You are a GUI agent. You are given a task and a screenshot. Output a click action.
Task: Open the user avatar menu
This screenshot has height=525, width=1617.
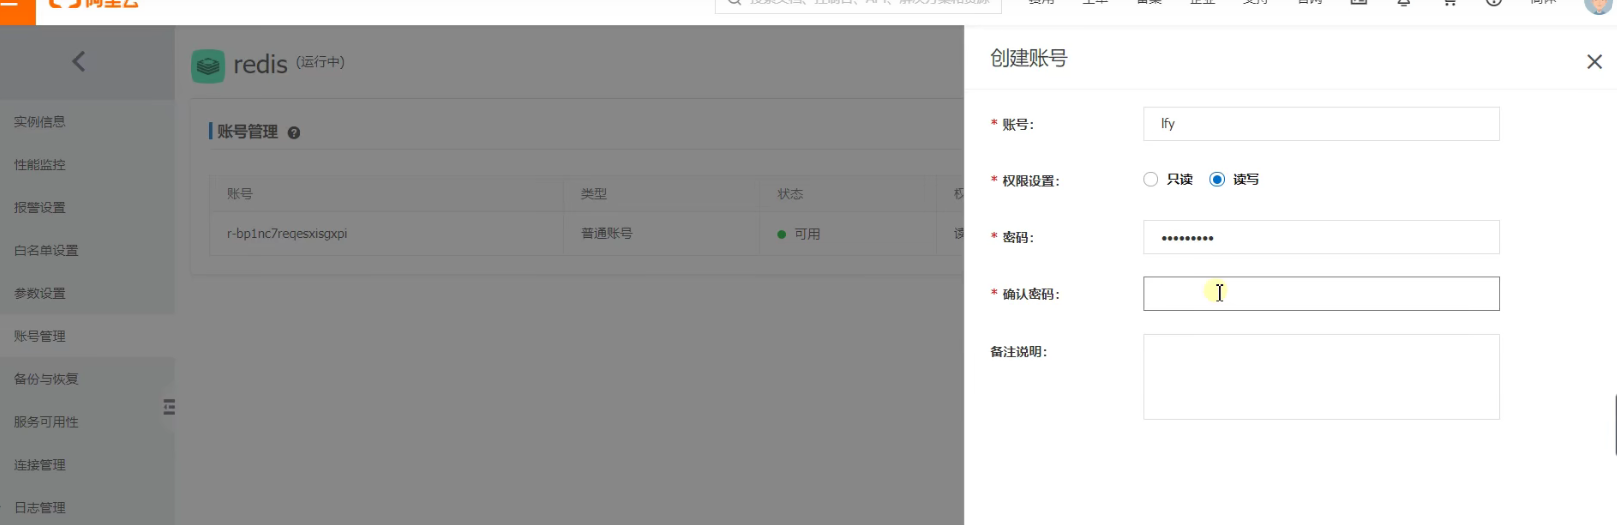pos(1598,5)
